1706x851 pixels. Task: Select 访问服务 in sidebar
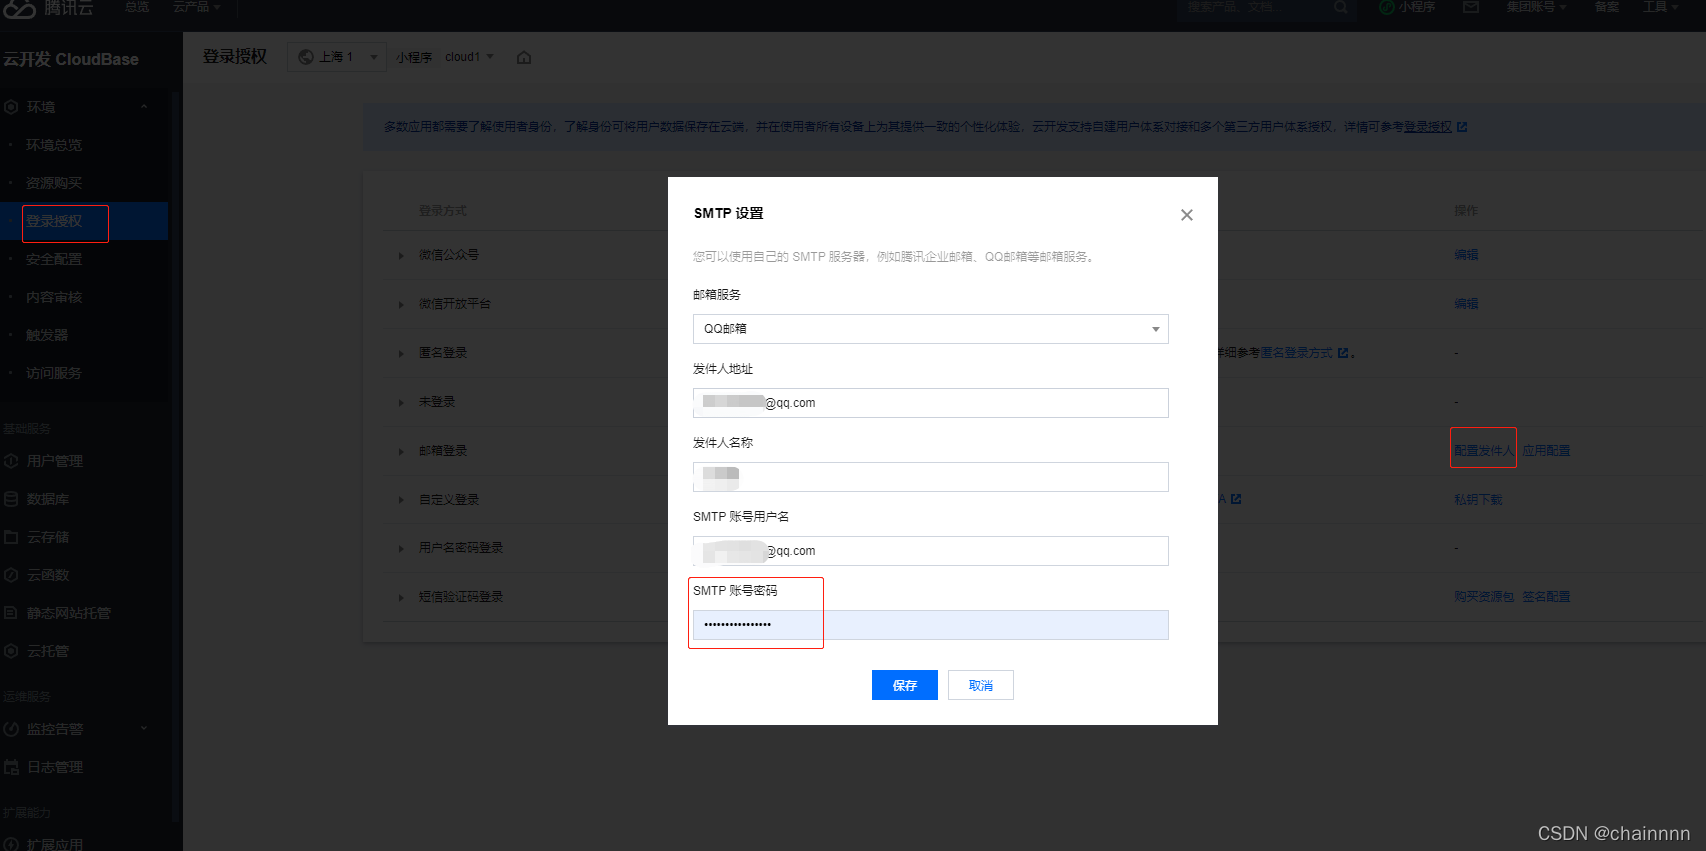pos(54,373)
